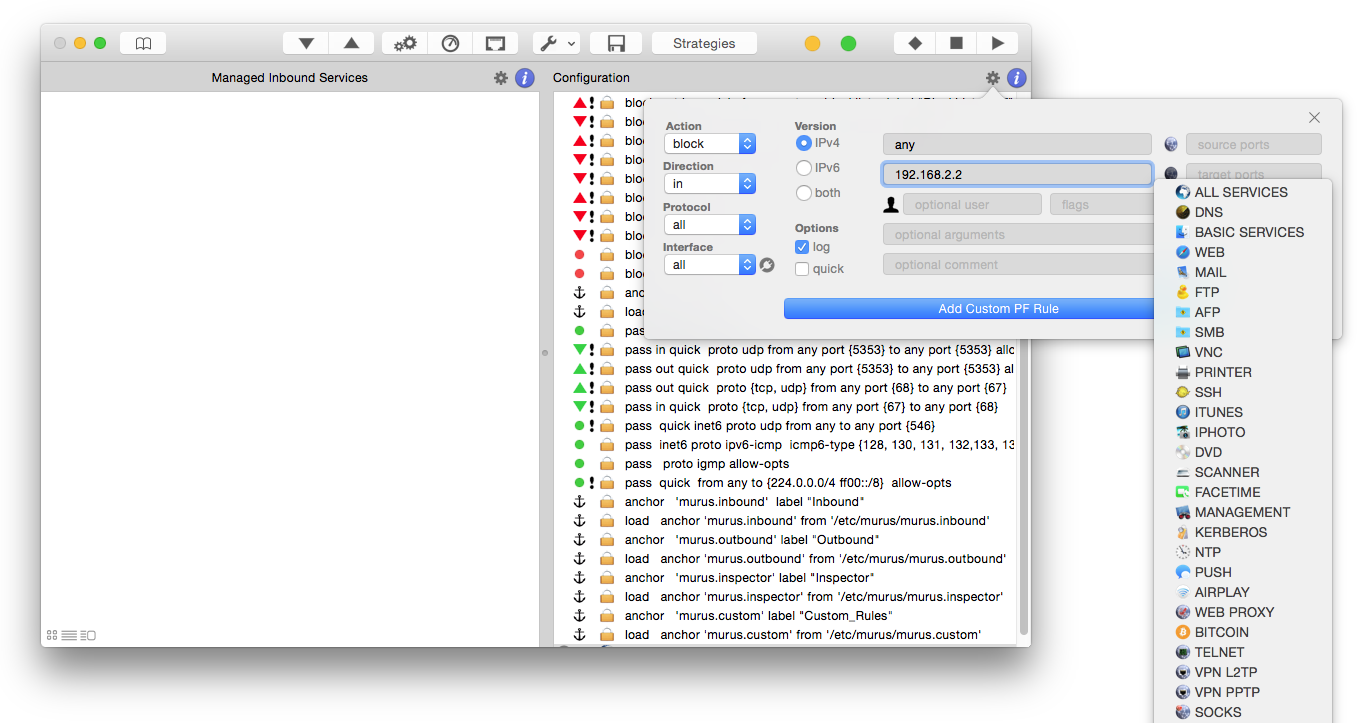Click the floppy disk save icon

click(616, 43)
